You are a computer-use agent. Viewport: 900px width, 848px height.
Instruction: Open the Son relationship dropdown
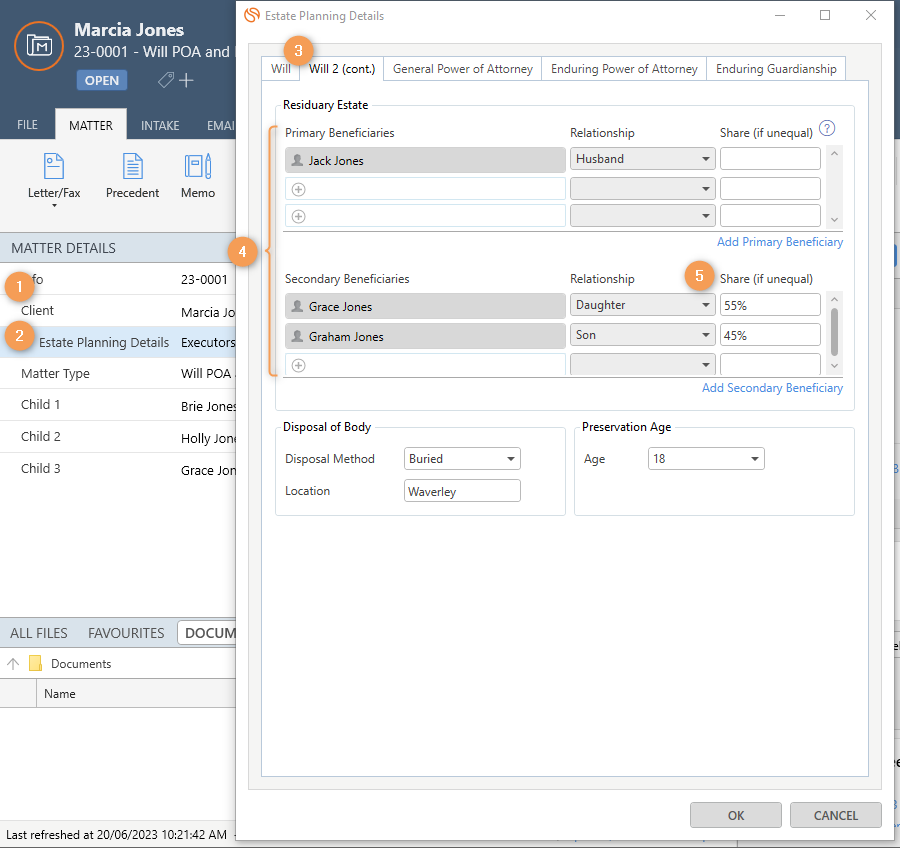[642, 335]
